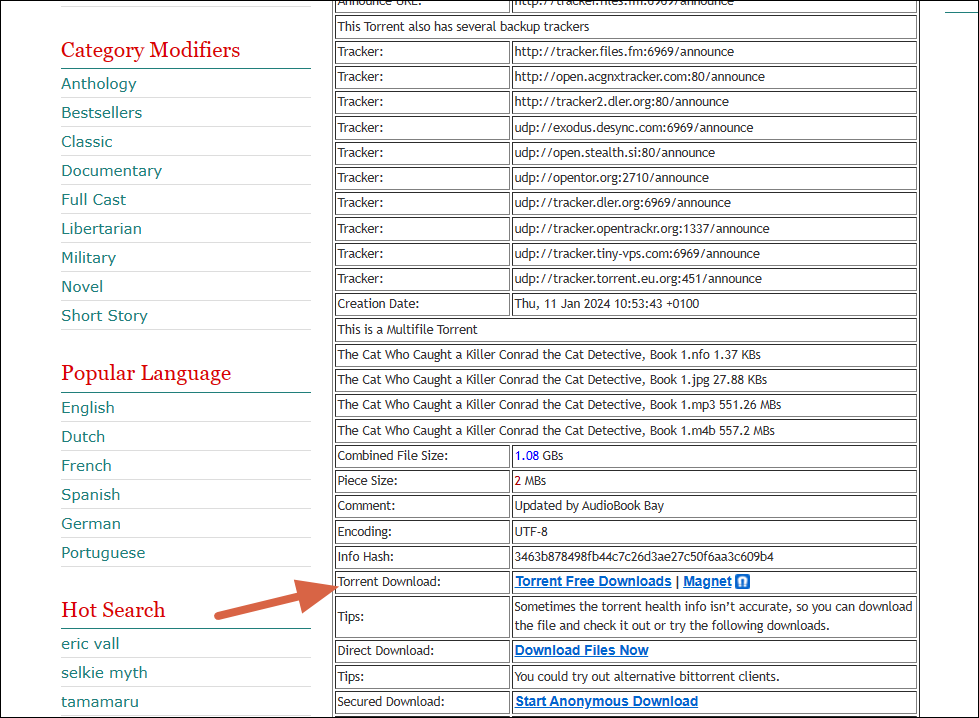This screenshot has height=718, width=979.
Task: Click the .mp3 file row 551.26 MBs
Action: pyautogui.click(x=626, y=405)
